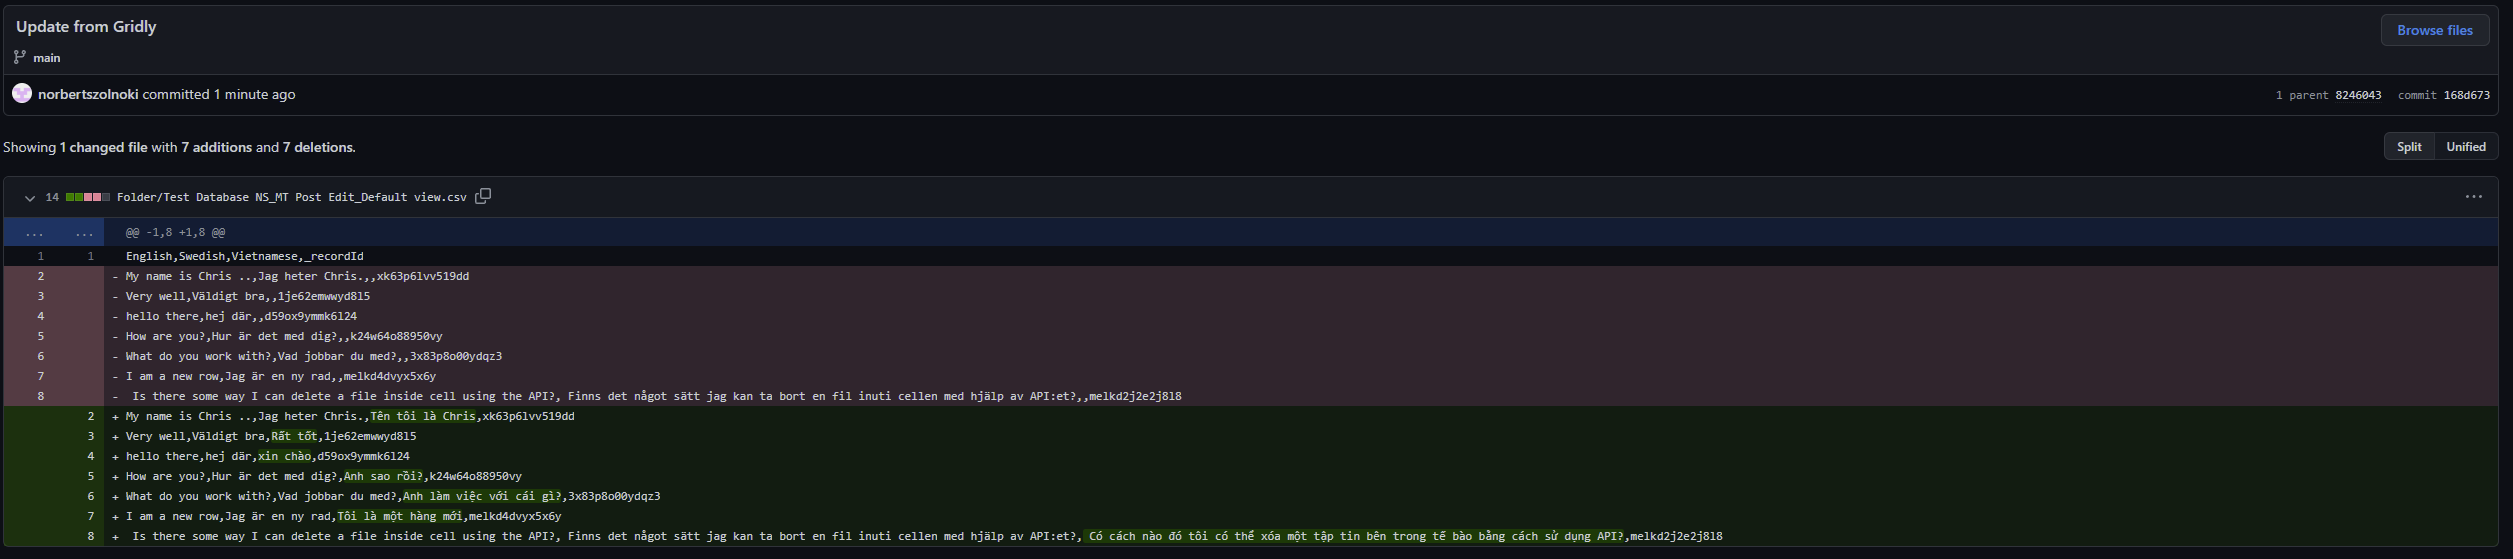Open the three-dots file options menu
The image size is (2513, 559).
click(x=2473, y=197)
